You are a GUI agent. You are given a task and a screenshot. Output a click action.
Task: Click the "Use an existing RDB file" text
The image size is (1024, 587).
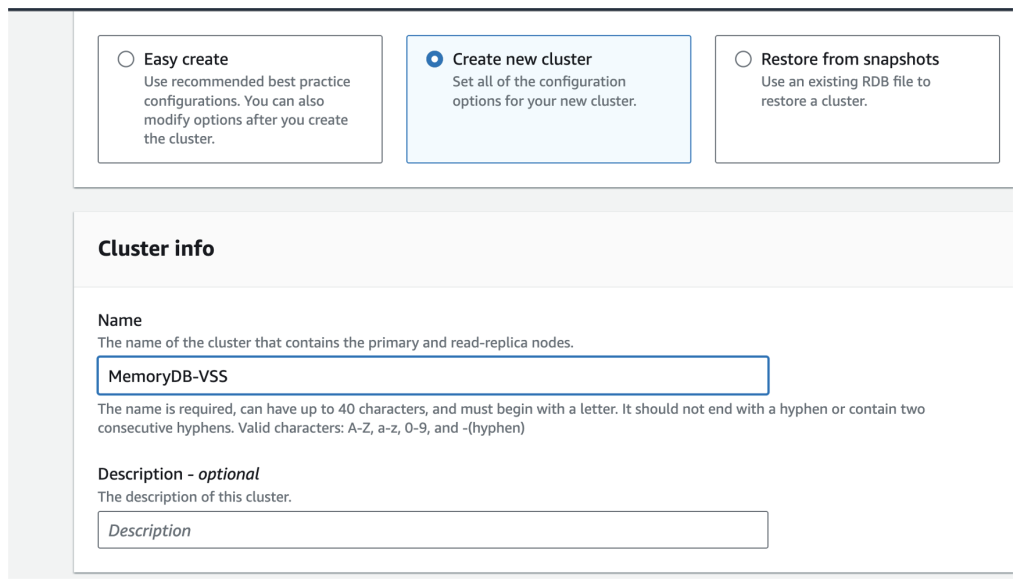[x=845, y=82]
